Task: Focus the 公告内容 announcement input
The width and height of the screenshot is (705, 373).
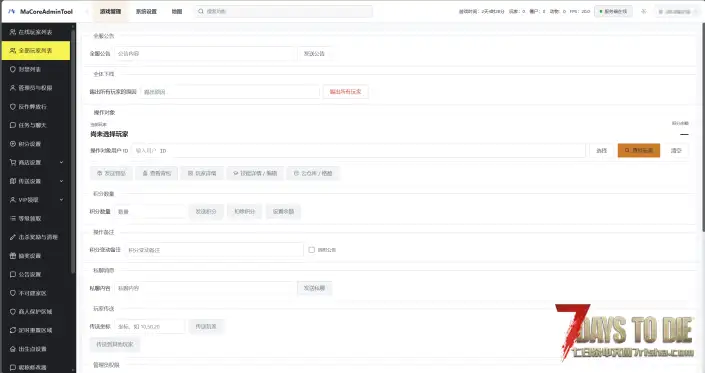Action: click(x=205, y=53)
